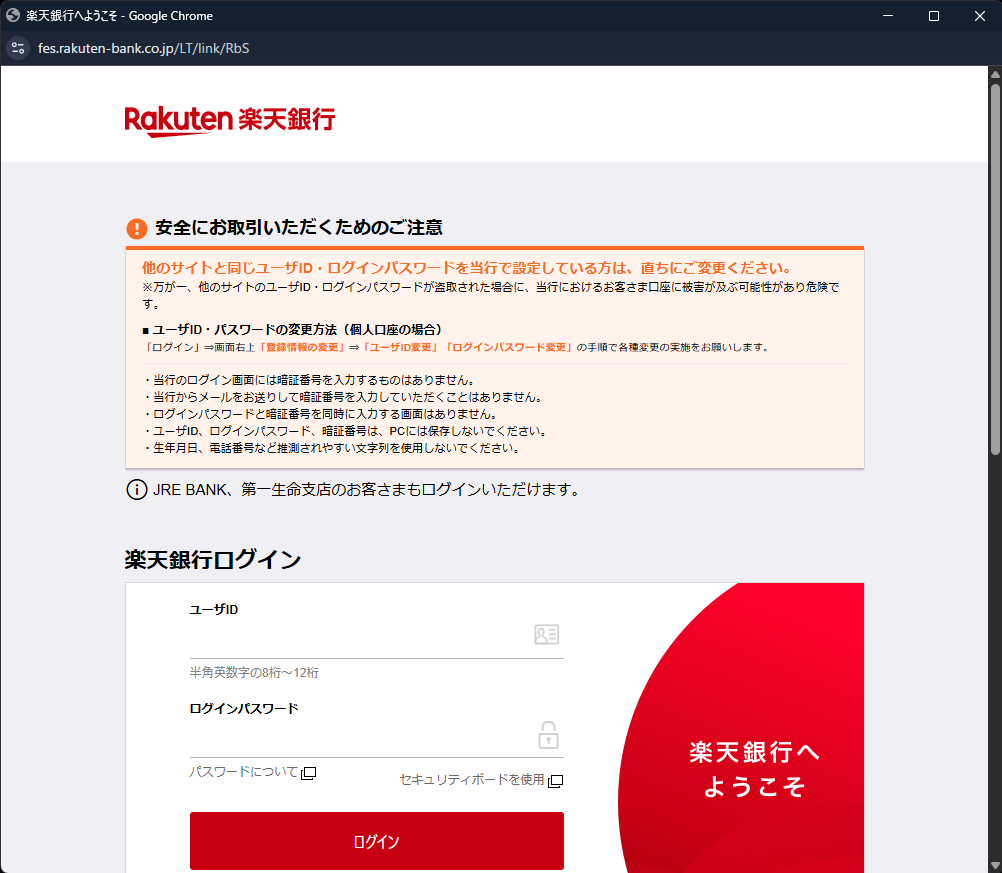Click the JRE BANK、第一生命支店 notice text
The width and height of the screenshot is (1002, 873).
(x=366, y=490)
